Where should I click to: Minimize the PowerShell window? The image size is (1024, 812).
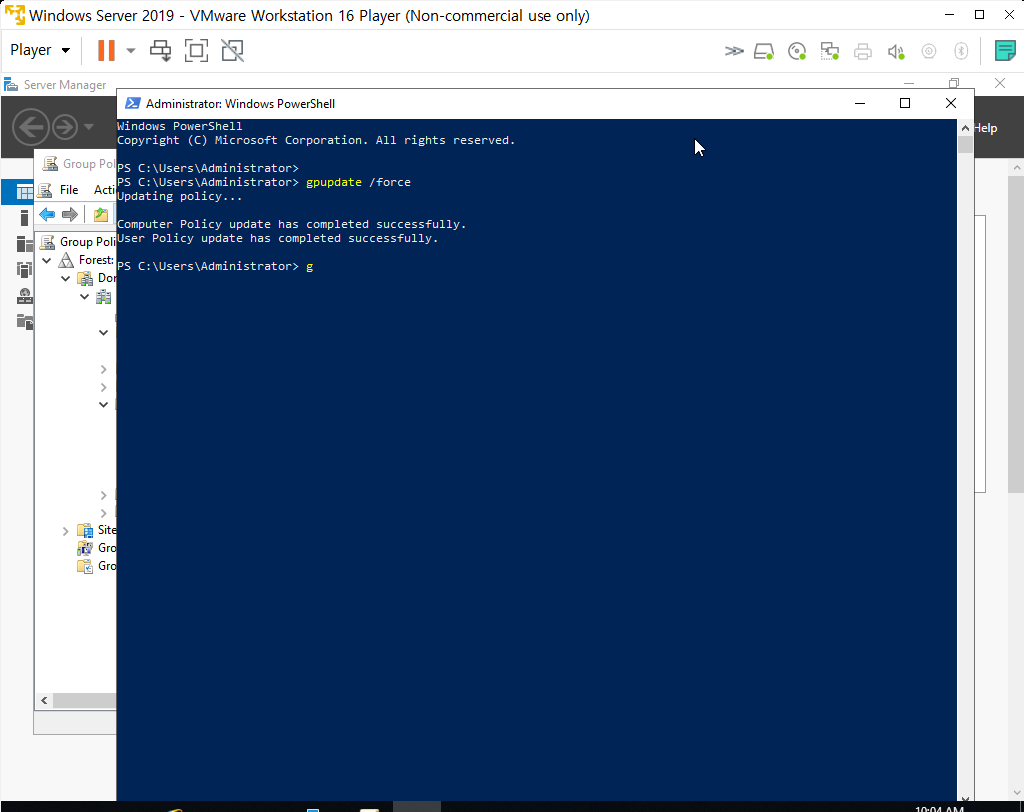click(859, 103)
